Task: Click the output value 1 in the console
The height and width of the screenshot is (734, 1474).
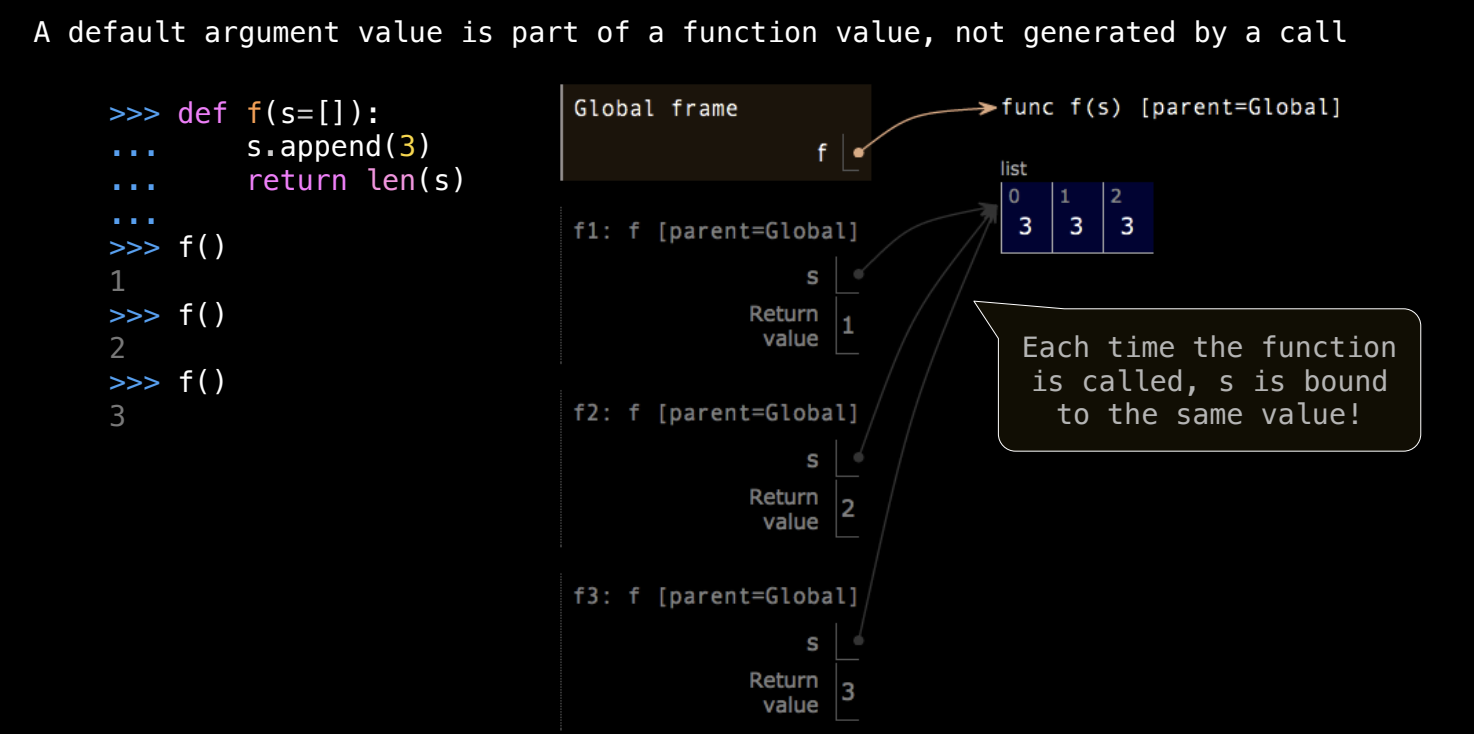Action: [118, 282]
